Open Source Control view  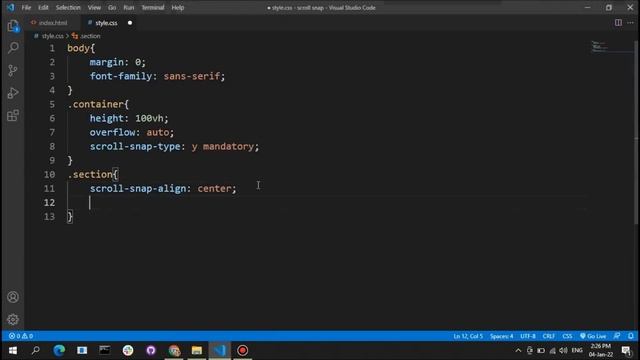click(13, 70)
